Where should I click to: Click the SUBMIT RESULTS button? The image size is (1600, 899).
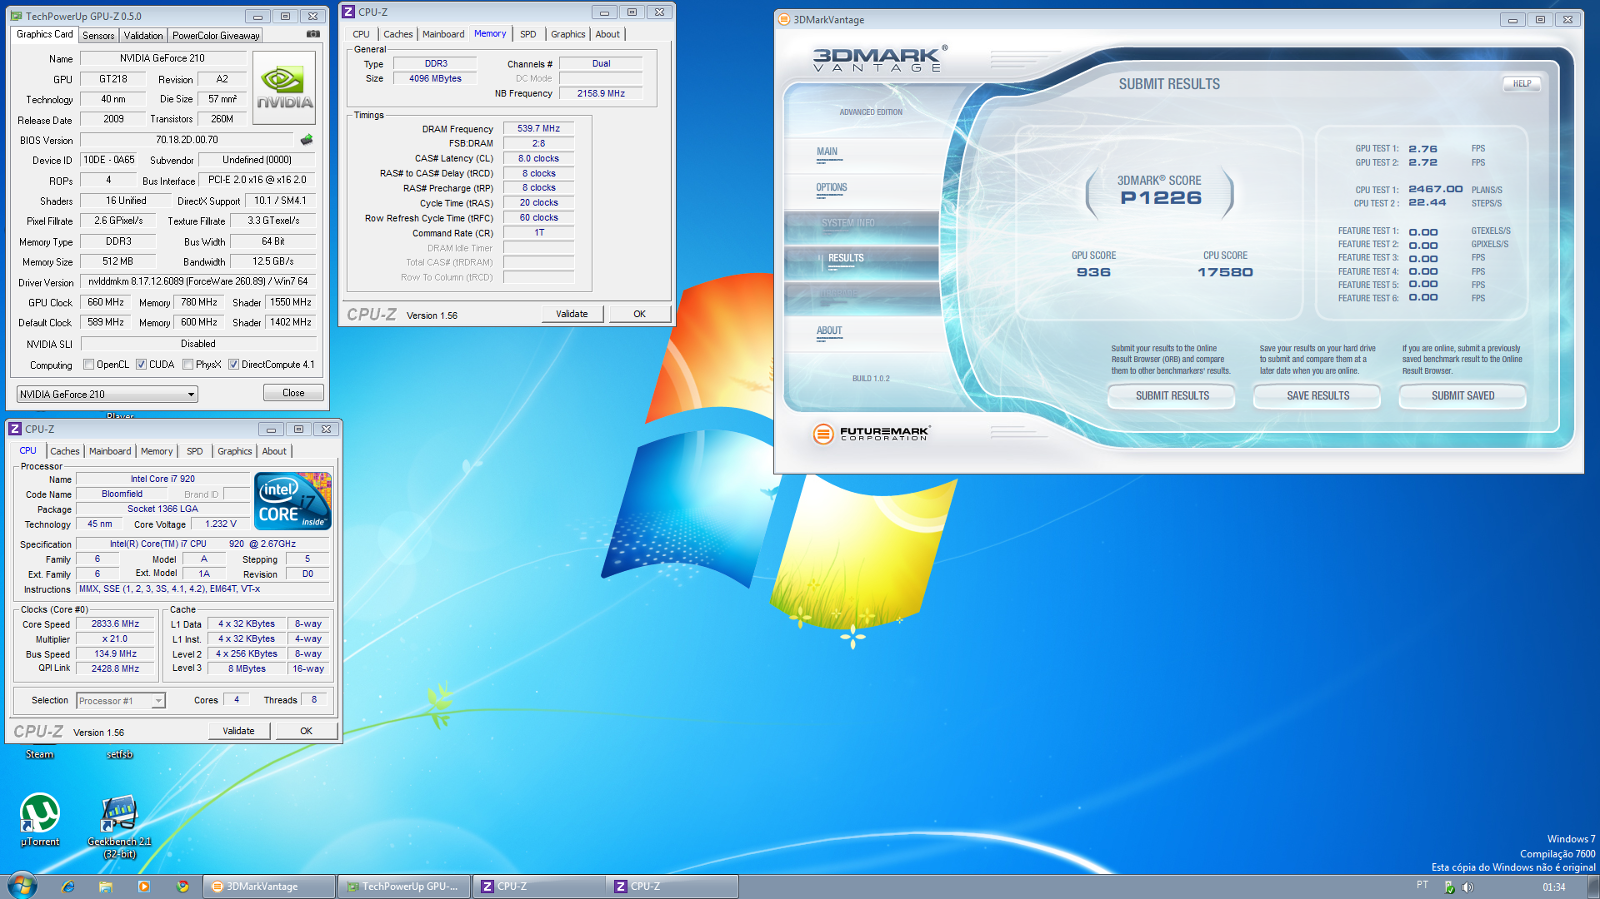click(x=1172, y=396)
